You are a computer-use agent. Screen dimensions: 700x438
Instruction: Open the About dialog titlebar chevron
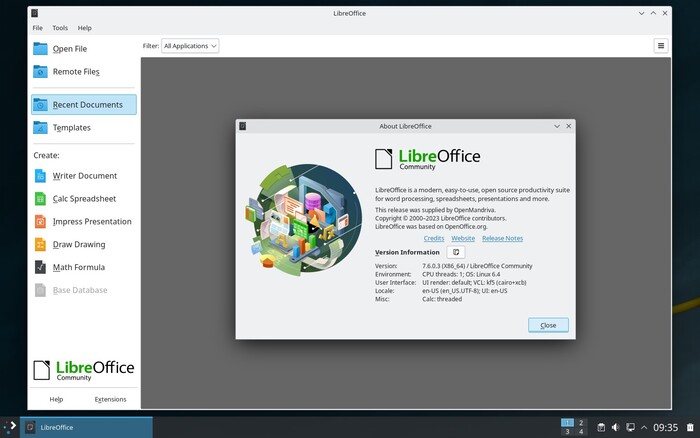pyautogui.click(x=557, y=126)
